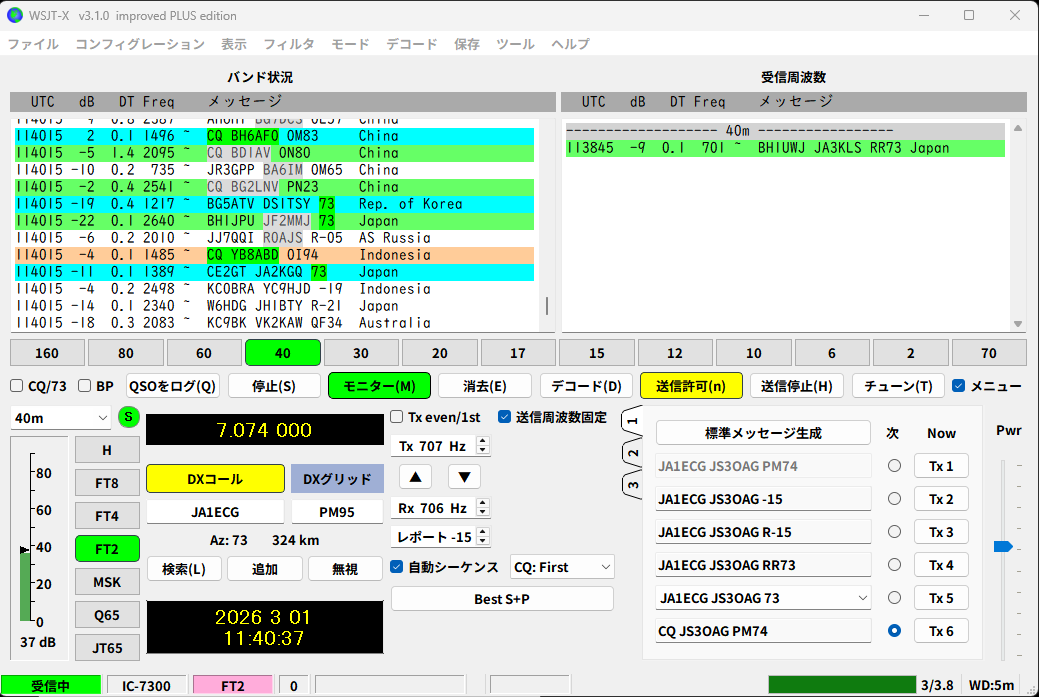The width and height of the screenshot is (1039, 697).
Task: Shift Tx frequency up with the up-arrow button
Action: [415, 477]
